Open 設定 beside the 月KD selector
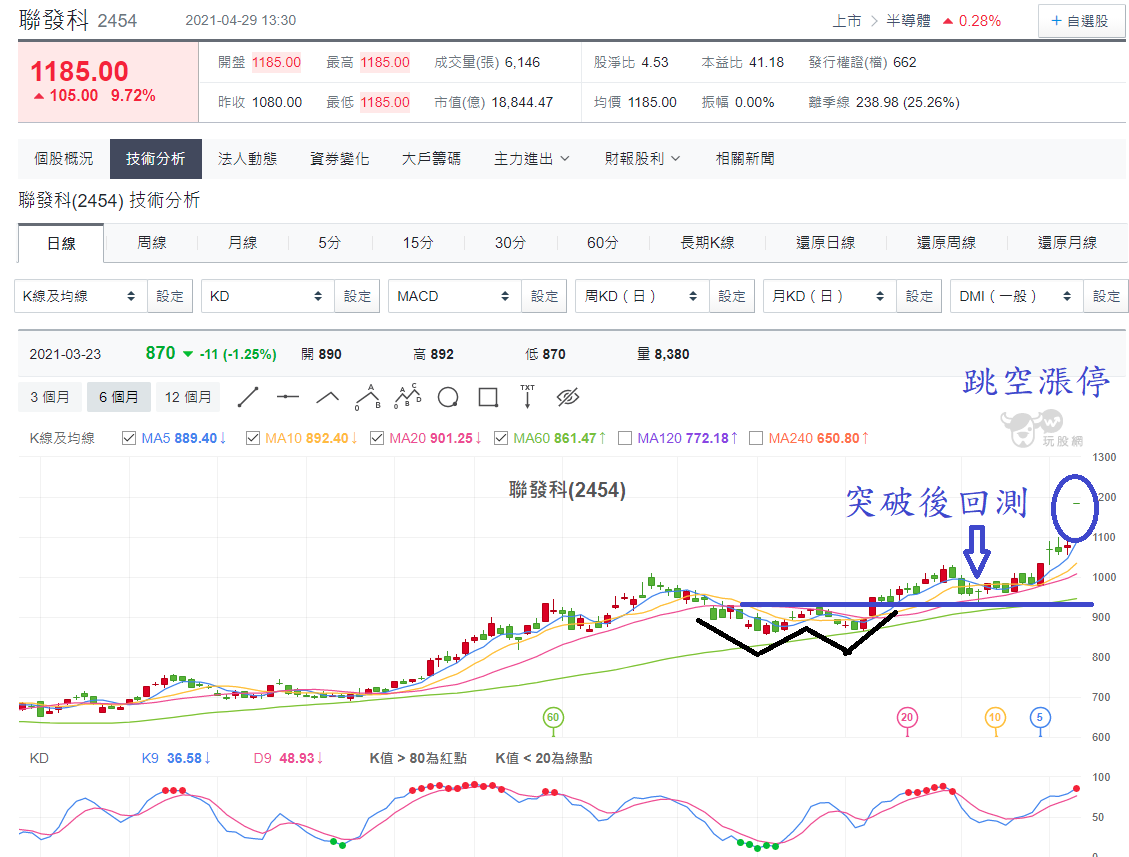The width and height of the screenshot is (1129, 857). pyautogui.click(x=919, y=296)
